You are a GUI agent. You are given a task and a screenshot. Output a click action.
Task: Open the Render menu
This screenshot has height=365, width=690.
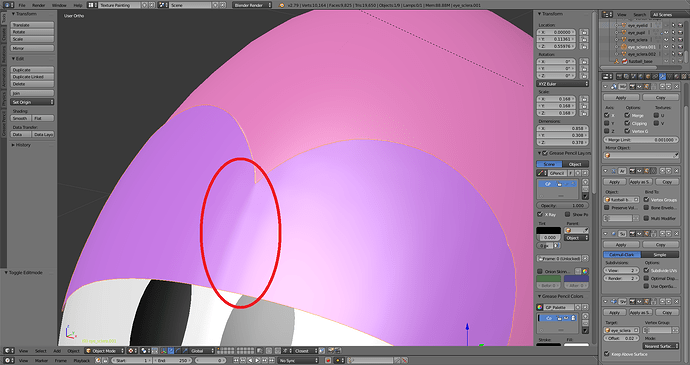coord(39,5)
